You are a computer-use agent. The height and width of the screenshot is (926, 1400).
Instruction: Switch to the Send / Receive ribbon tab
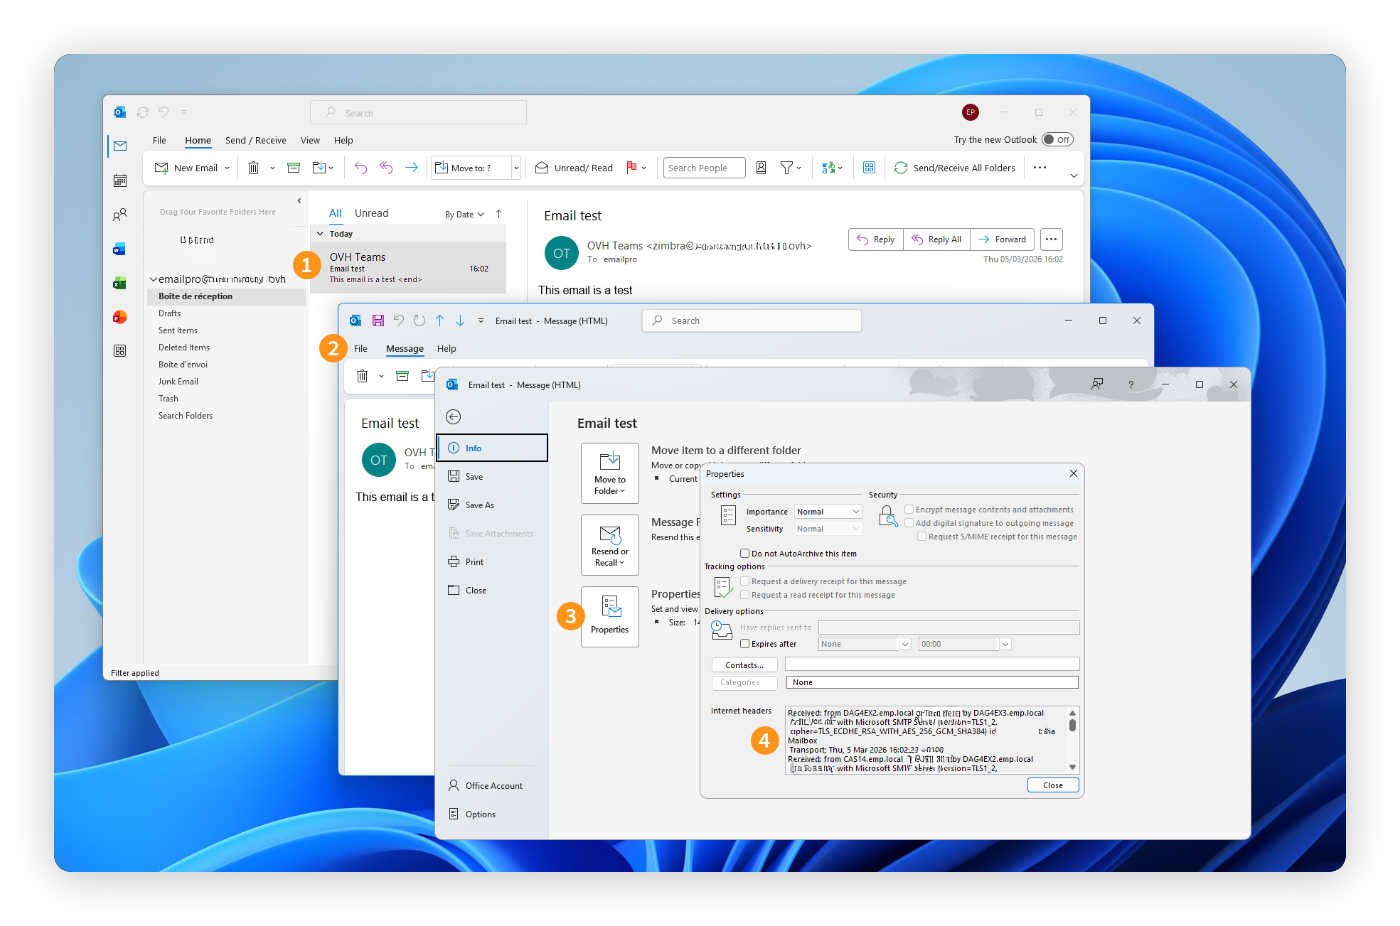pos(255,140)
